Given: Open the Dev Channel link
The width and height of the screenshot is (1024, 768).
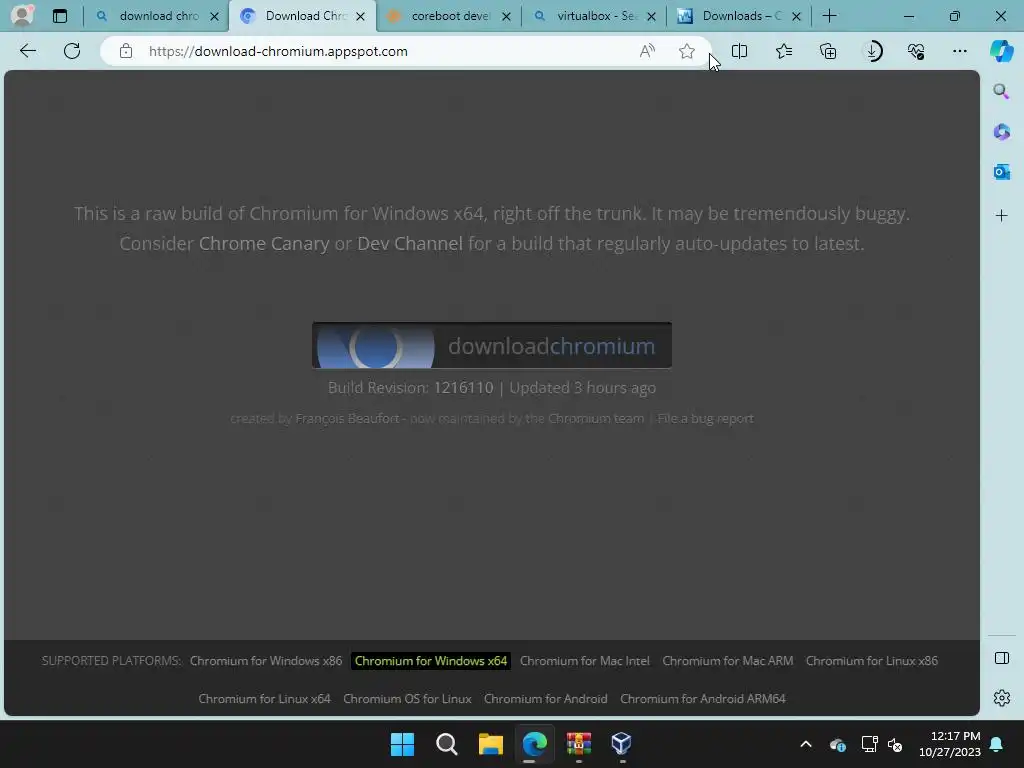Looking at the screenshot, I should click(x=410, y=244).
